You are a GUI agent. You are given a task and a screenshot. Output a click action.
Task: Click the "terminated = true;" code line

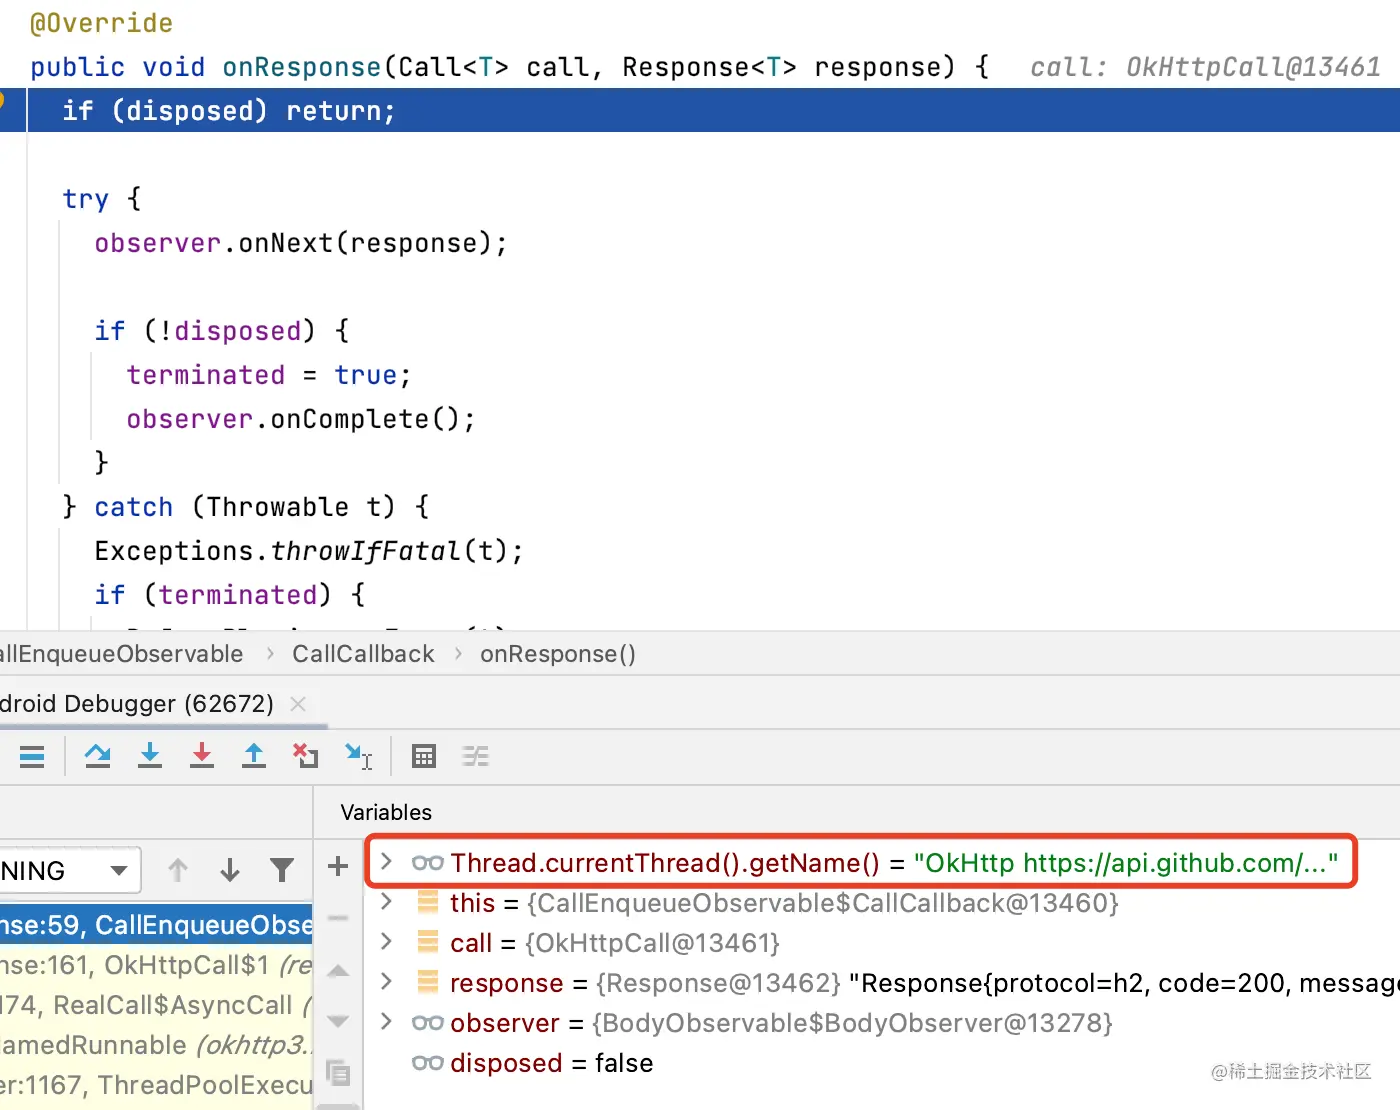pos(268,375)
